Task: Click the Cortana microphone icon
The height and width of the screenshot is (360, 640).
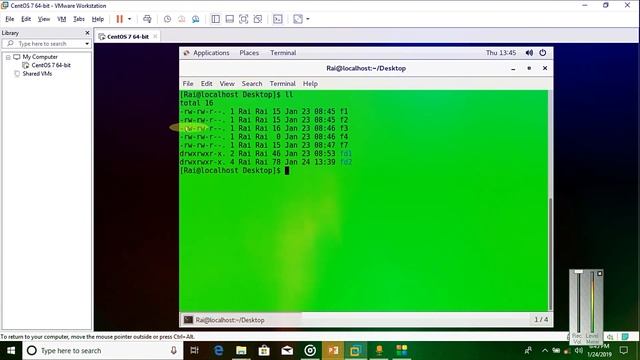Action: pyautogui.click(x=173, y=351)
